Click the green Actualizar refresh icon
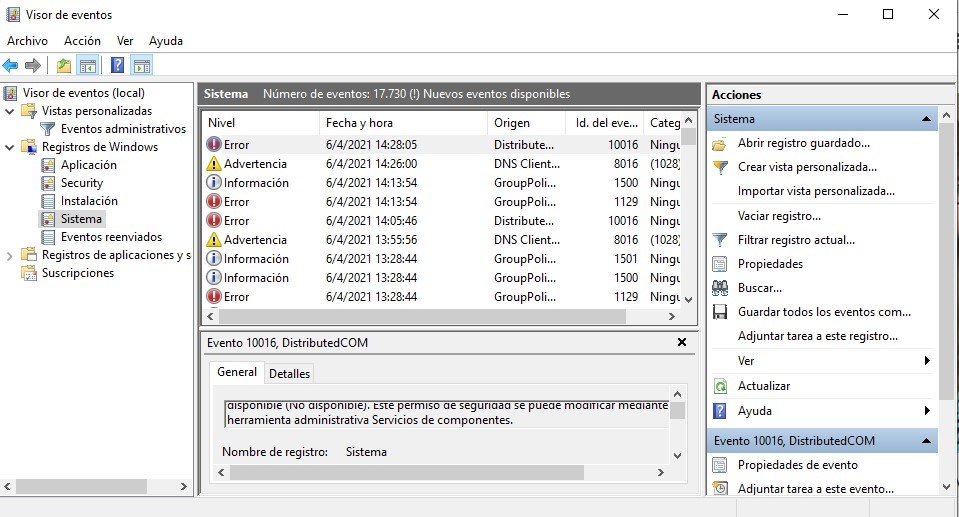Viewport: 959px width, 517px height. (719, 386)
